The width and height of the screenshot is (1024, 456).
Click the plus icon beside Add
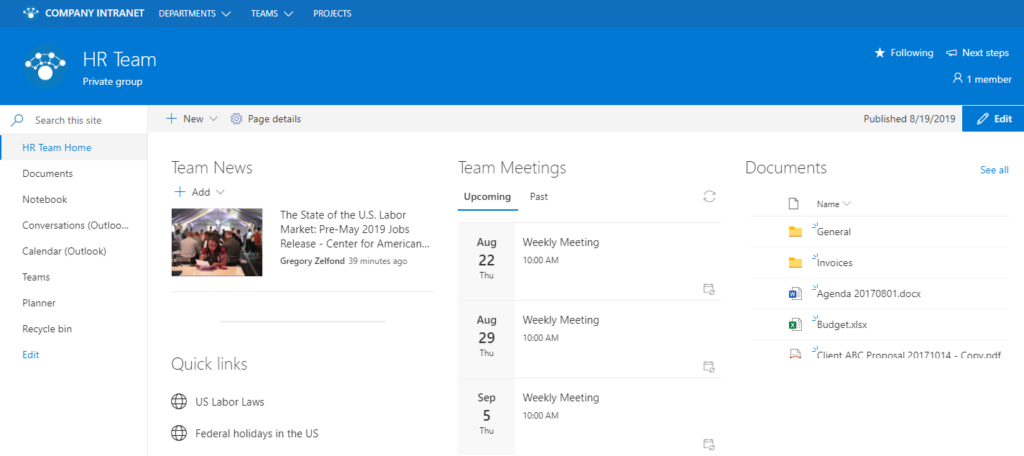point(180,192)
